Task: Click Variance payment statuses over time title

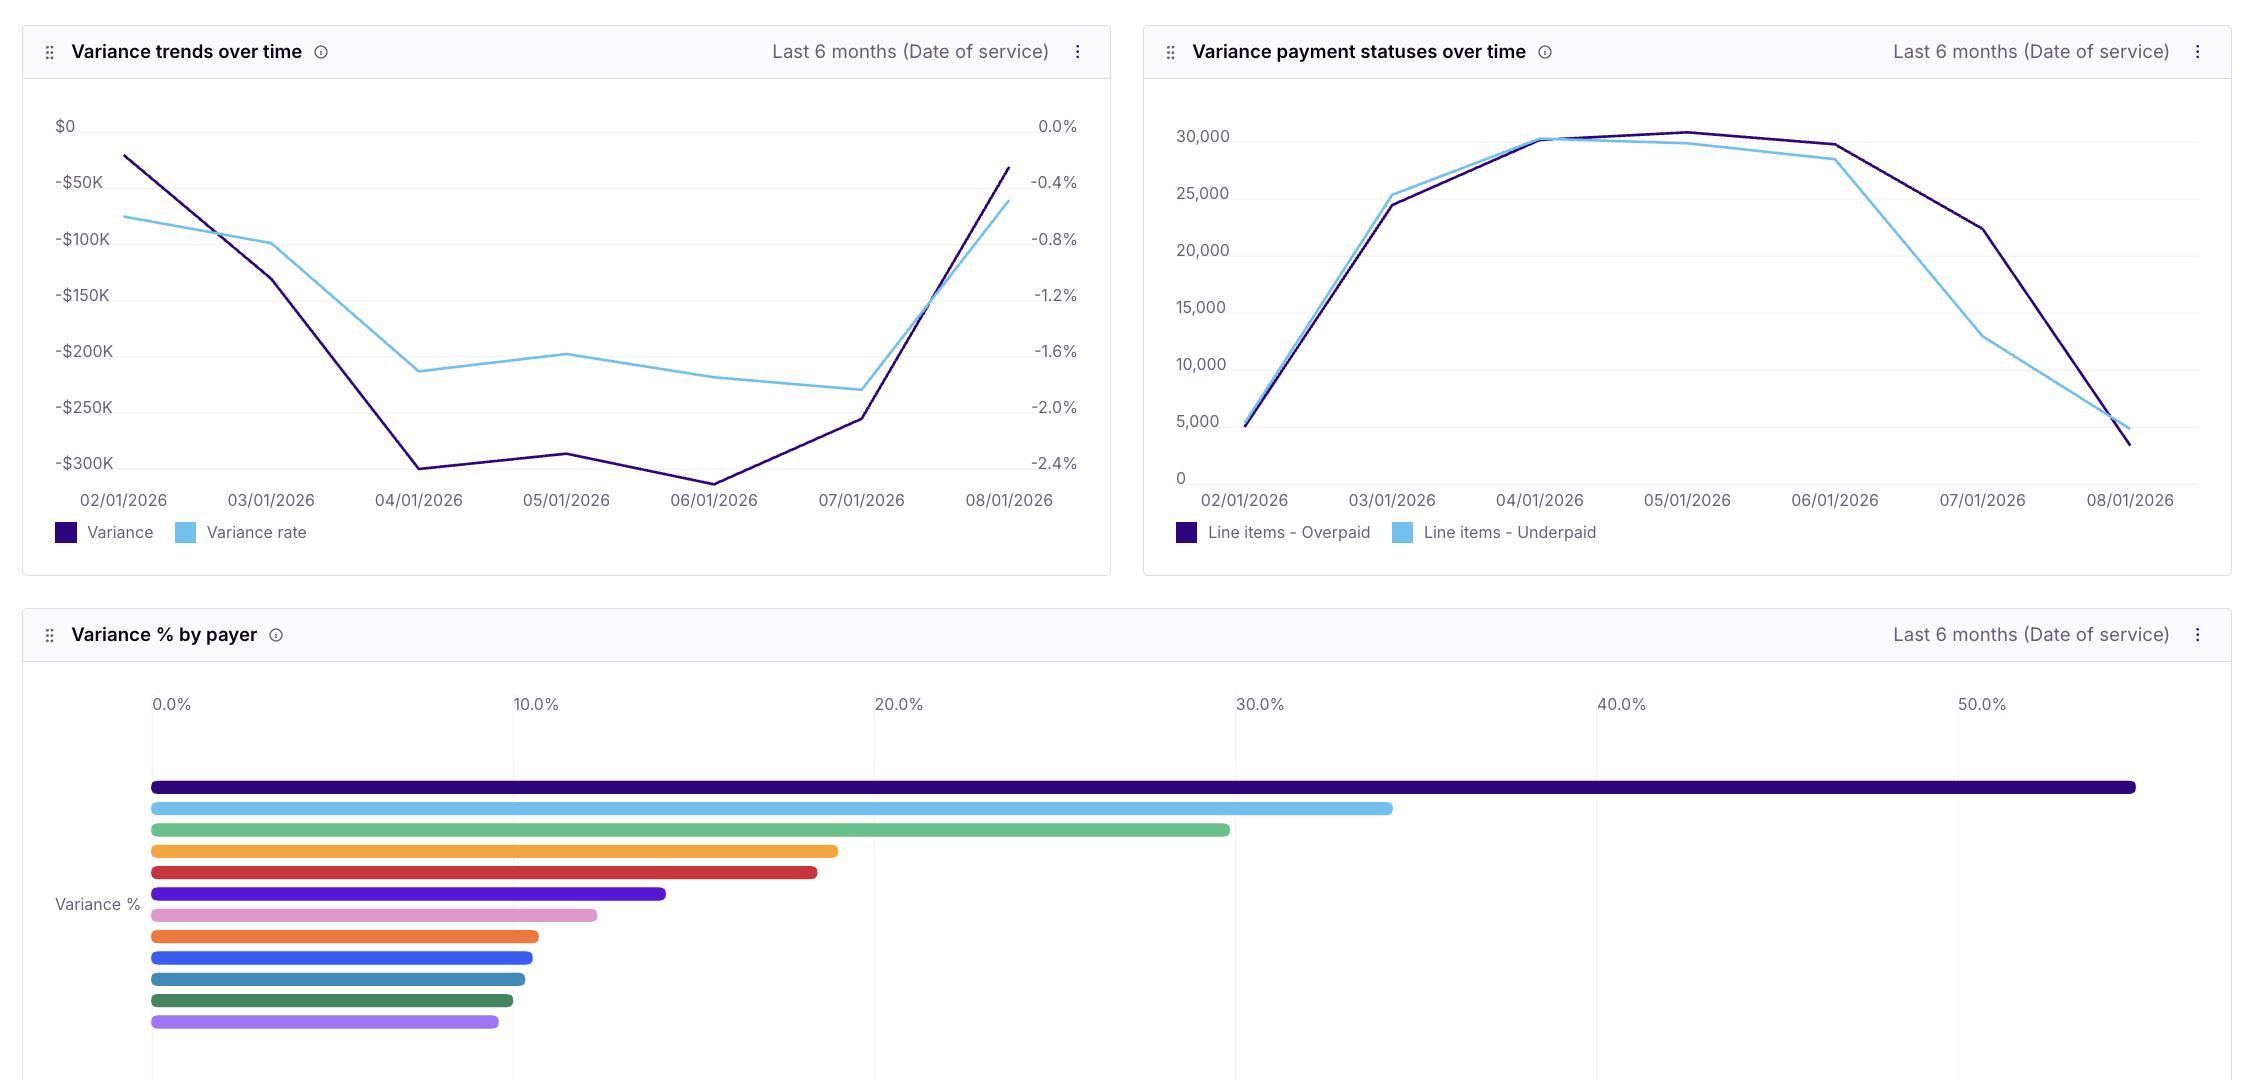Action: (x=1359, y=52)
